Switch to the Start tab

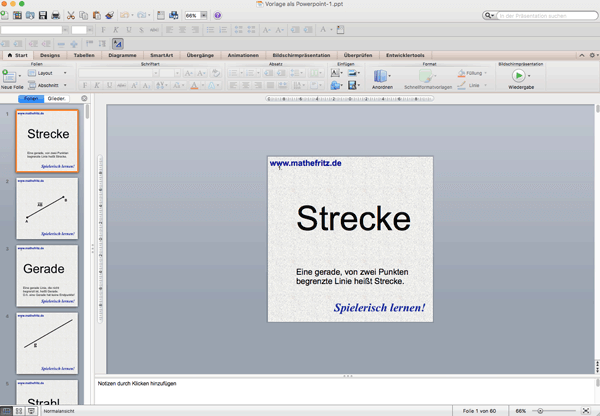pyautogui.click(x=18, y=55)
